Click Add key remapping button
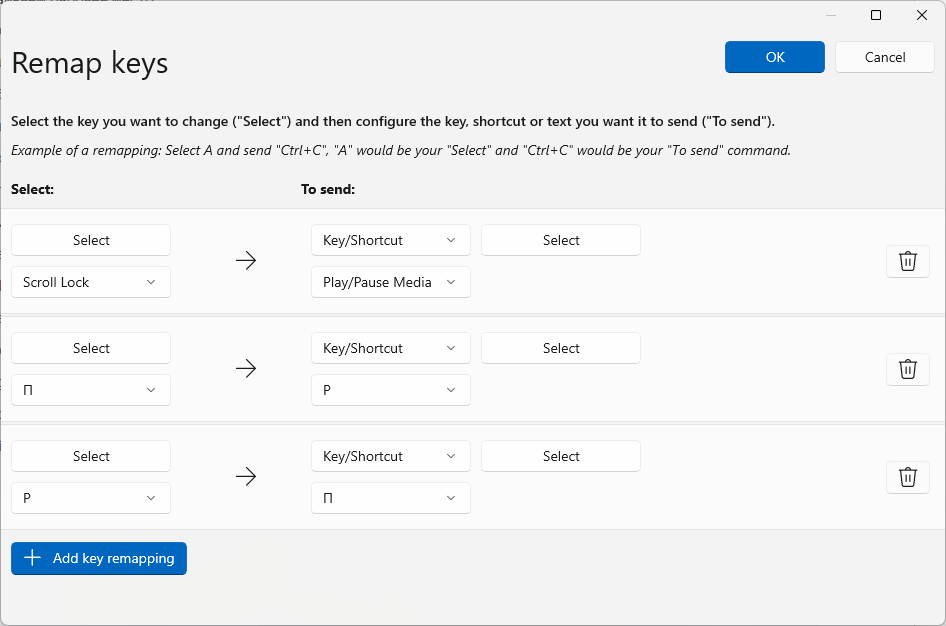 pyautogui.click(x=99, y=558)
